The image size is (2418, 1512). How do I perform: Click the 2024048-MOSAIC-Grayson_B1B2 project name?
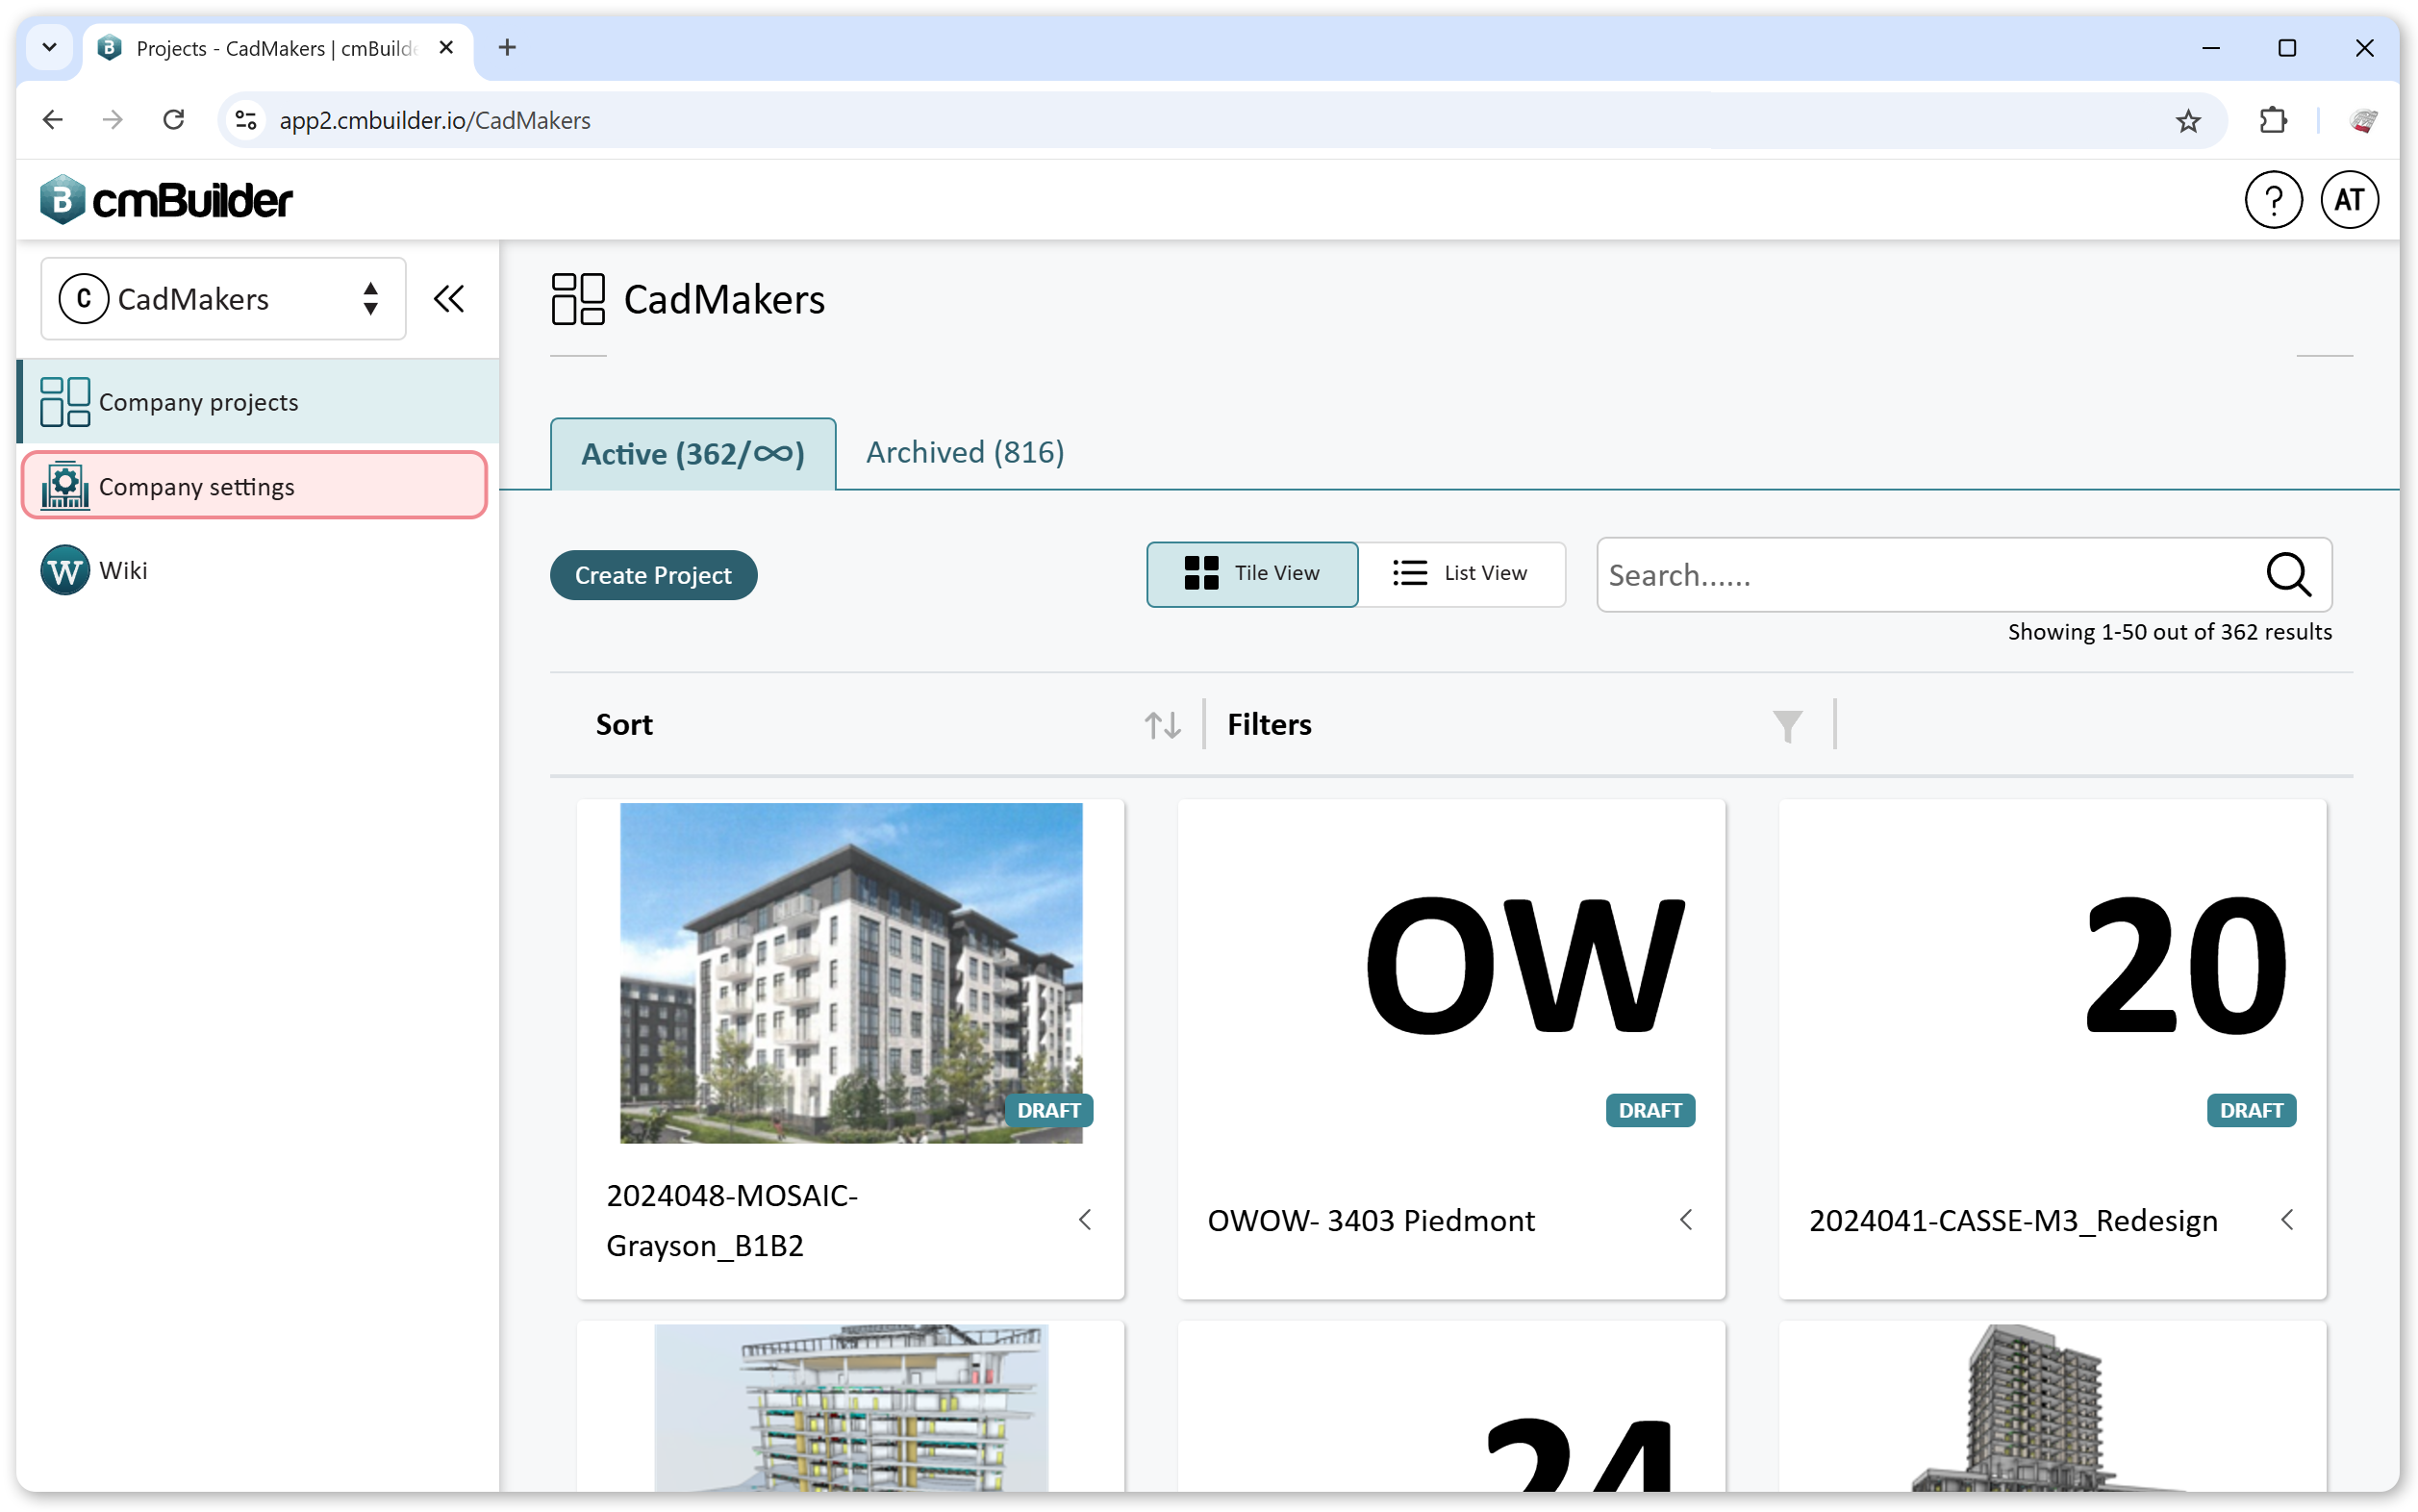[731, 1219]
